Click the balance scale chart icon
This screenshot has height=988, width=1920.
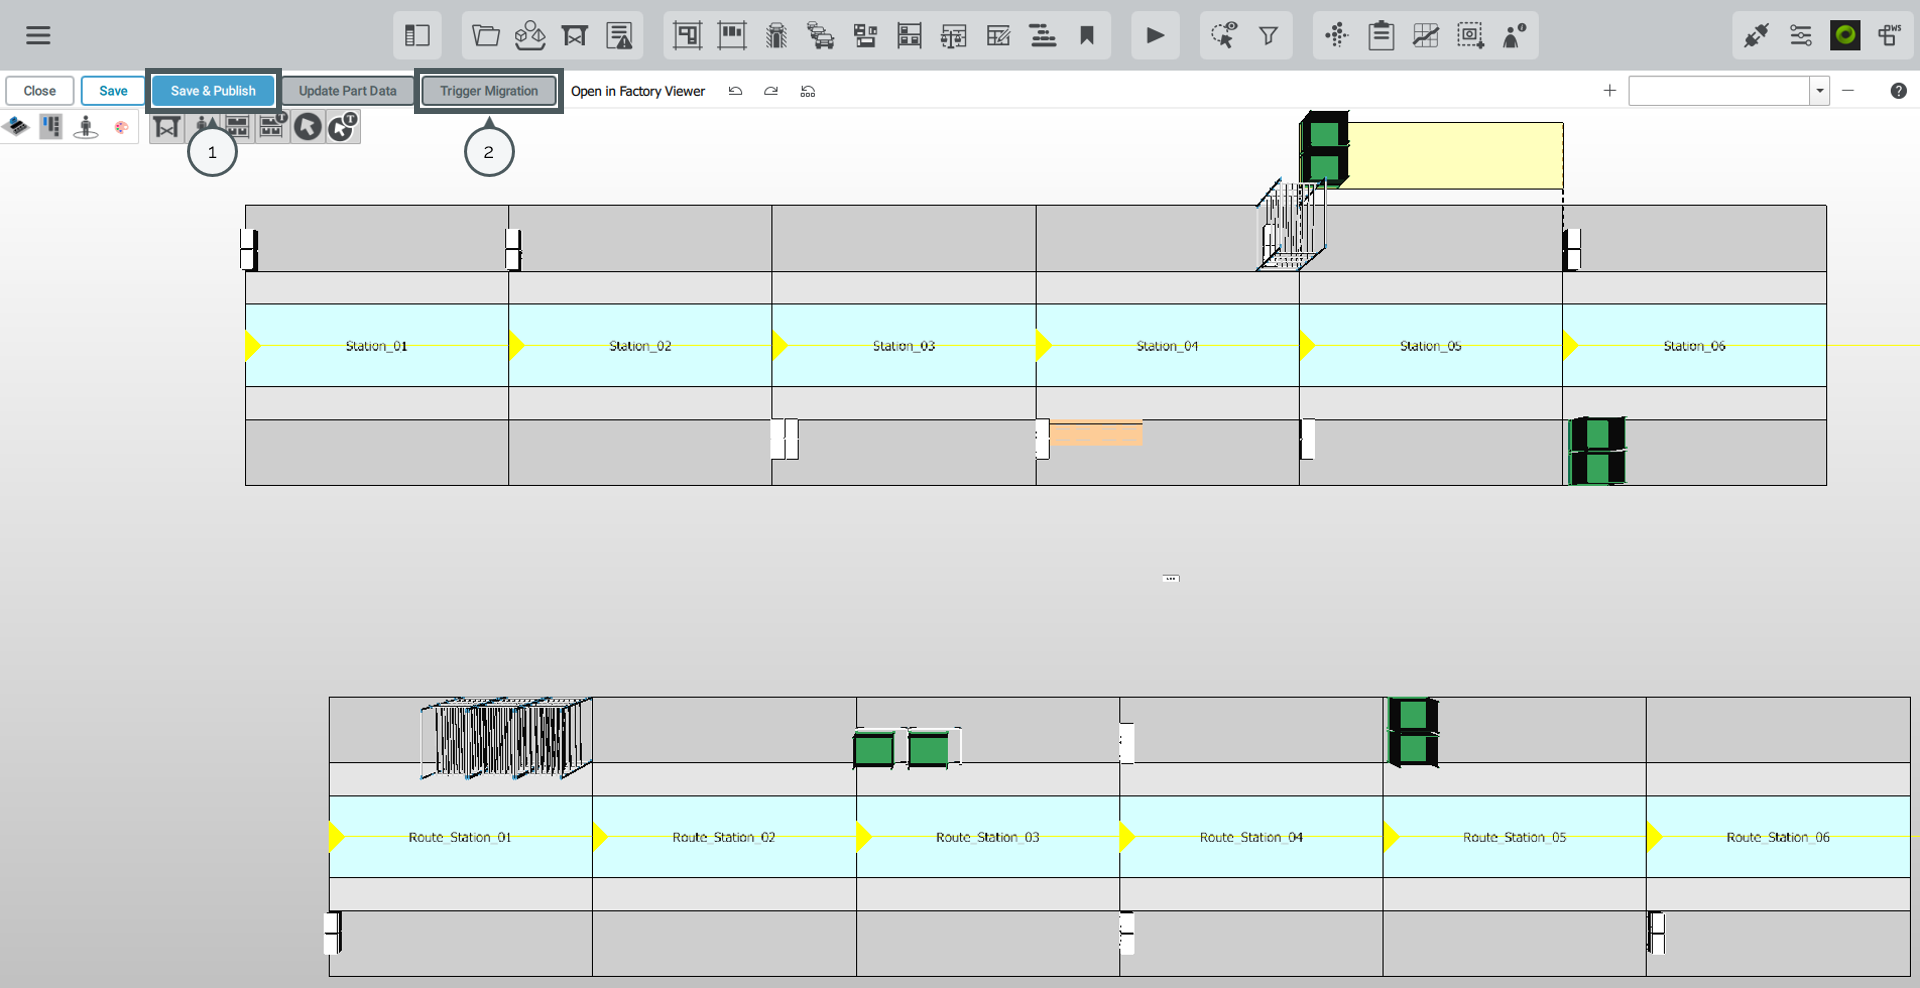953,36
